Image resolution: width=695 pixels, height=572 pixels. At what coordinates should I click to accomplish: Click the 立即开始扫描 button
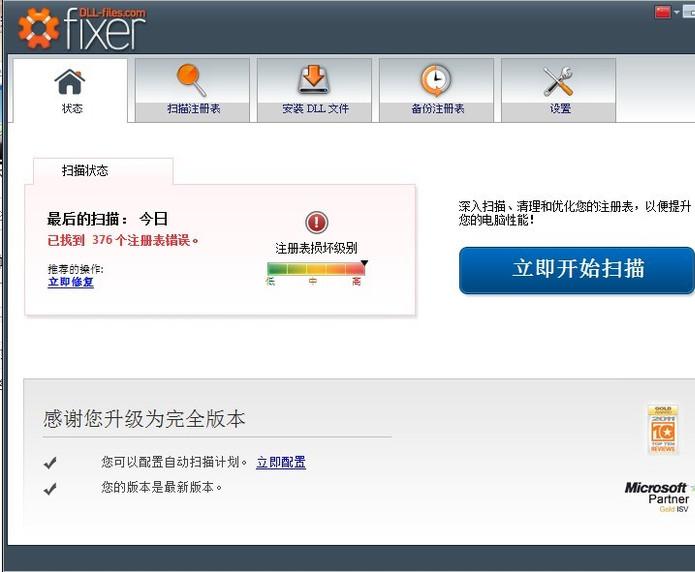[577, 270]
